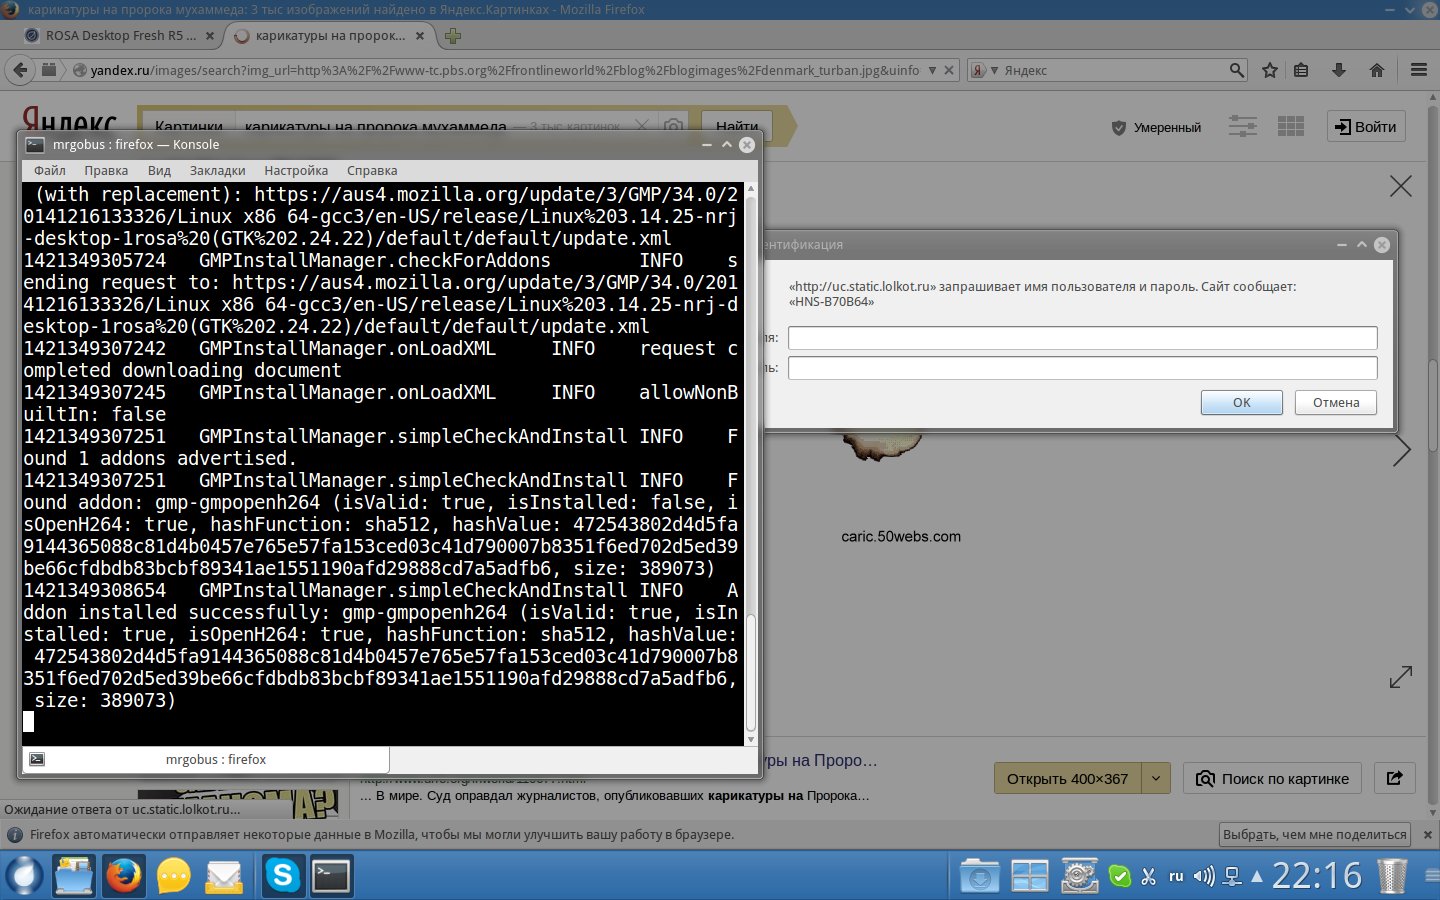Open system settings gear in panel
Image resolution: width=1440 pixels, height=900 pixels.
pyautogui.click(x=1080, y=875)
